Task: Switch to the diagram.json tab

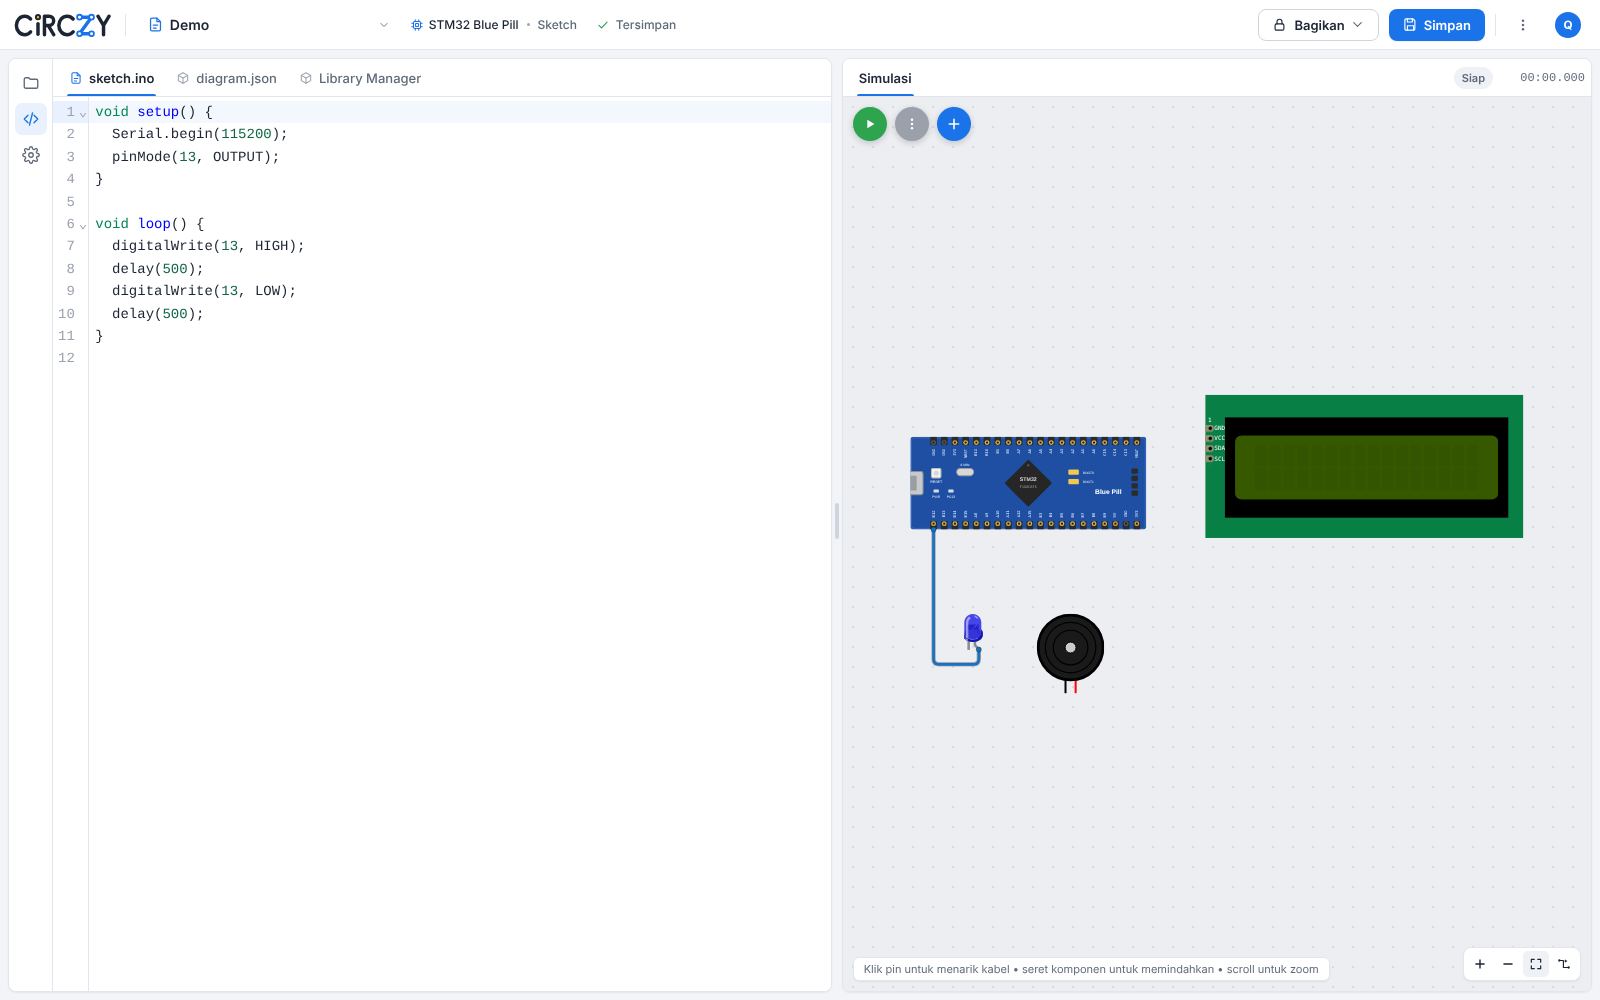Action: pyautogui.click(x=227, y=78)
